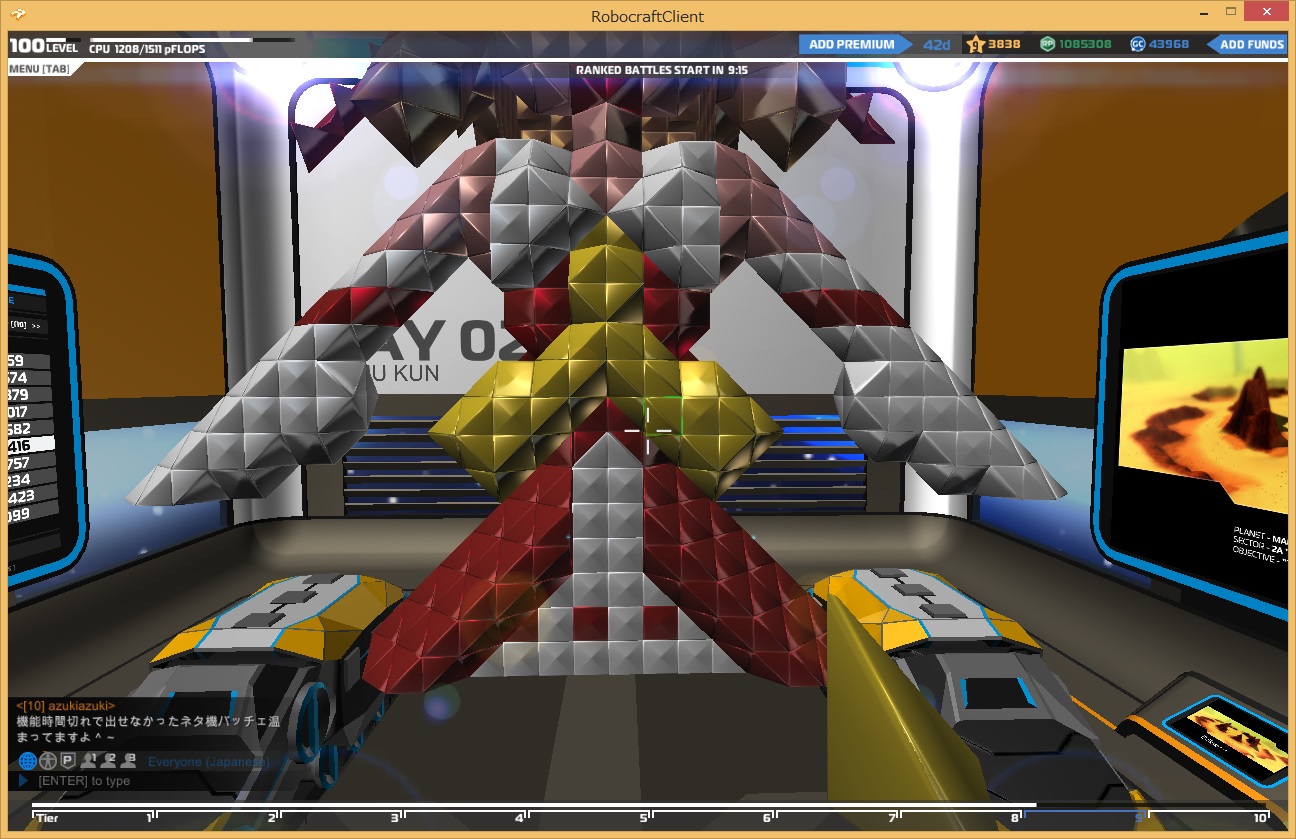Click the ADD FUNDS button
Image resolution: width=1296 pixels, height=839 pixels.
[x=1247, y=44]
